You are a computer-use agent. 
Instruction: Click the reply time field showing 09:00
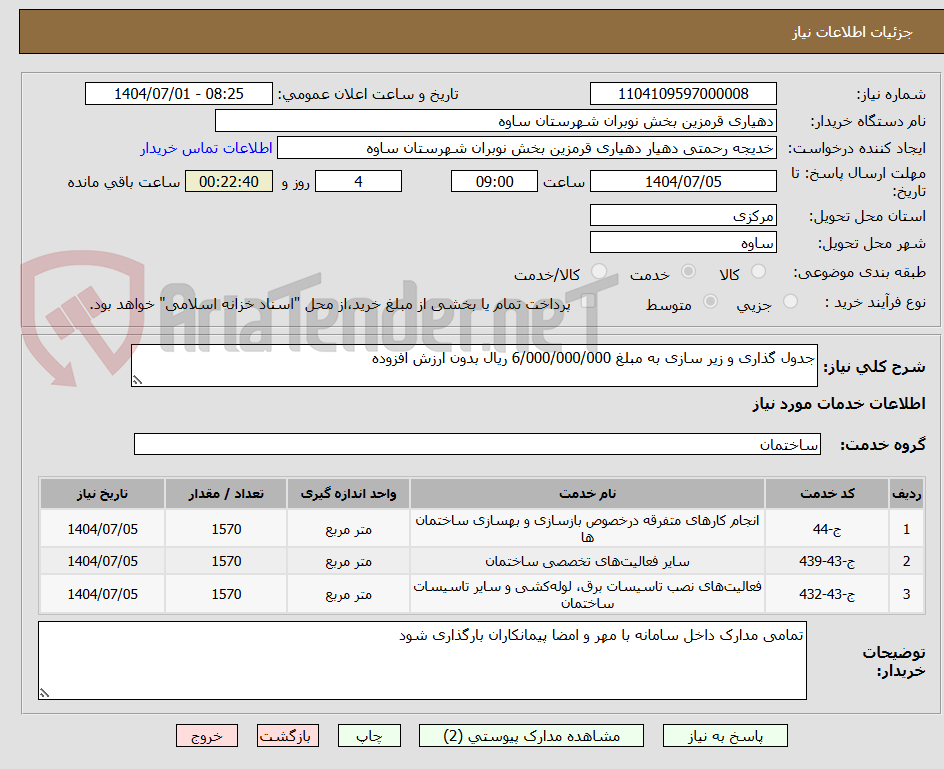pyautogui.click(x=494, y=181)
